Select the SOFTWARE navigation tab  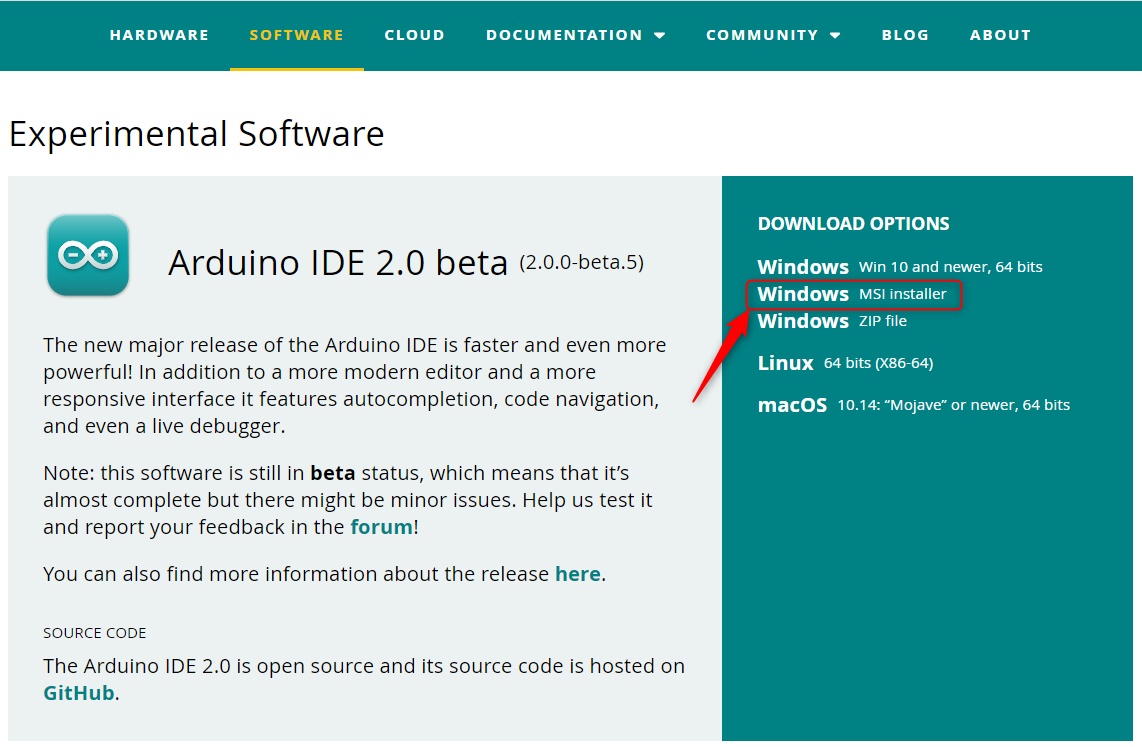click(x=296, y=35)
